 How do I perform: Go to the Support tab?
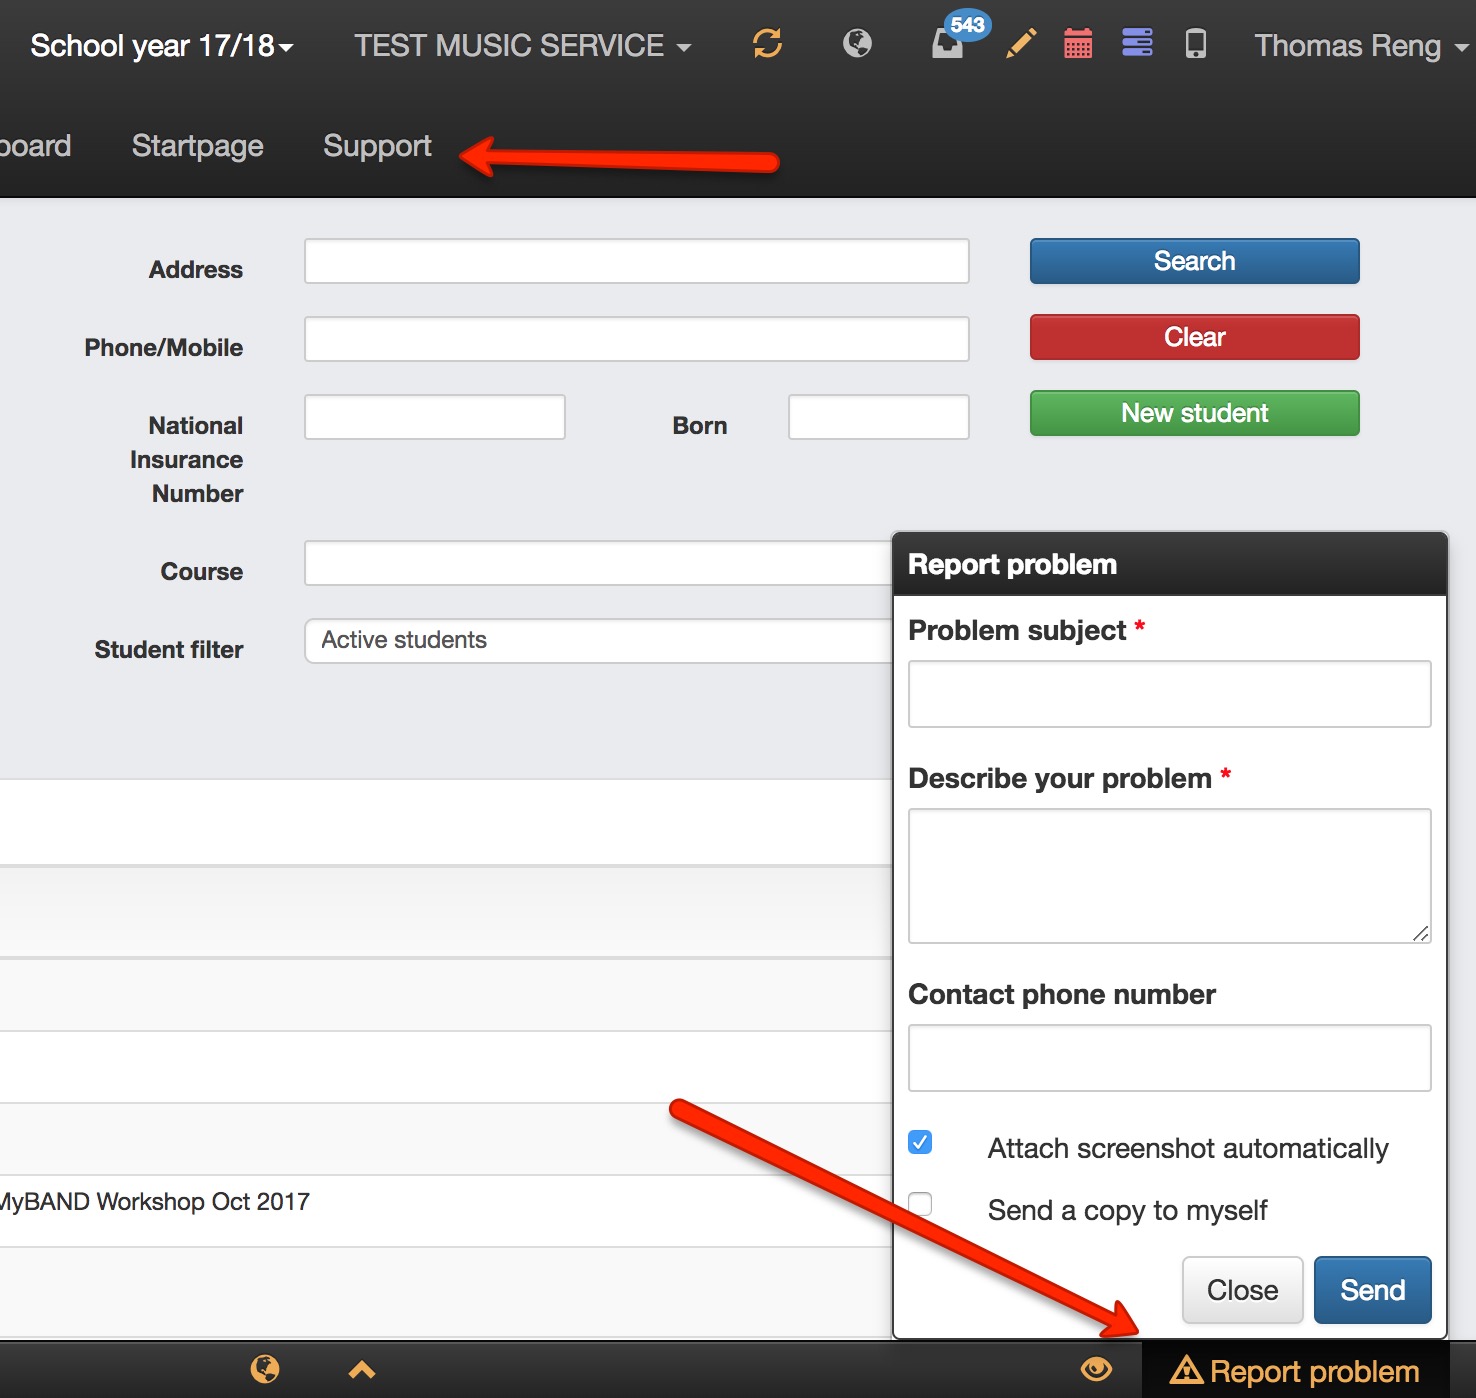click(376, 145)
